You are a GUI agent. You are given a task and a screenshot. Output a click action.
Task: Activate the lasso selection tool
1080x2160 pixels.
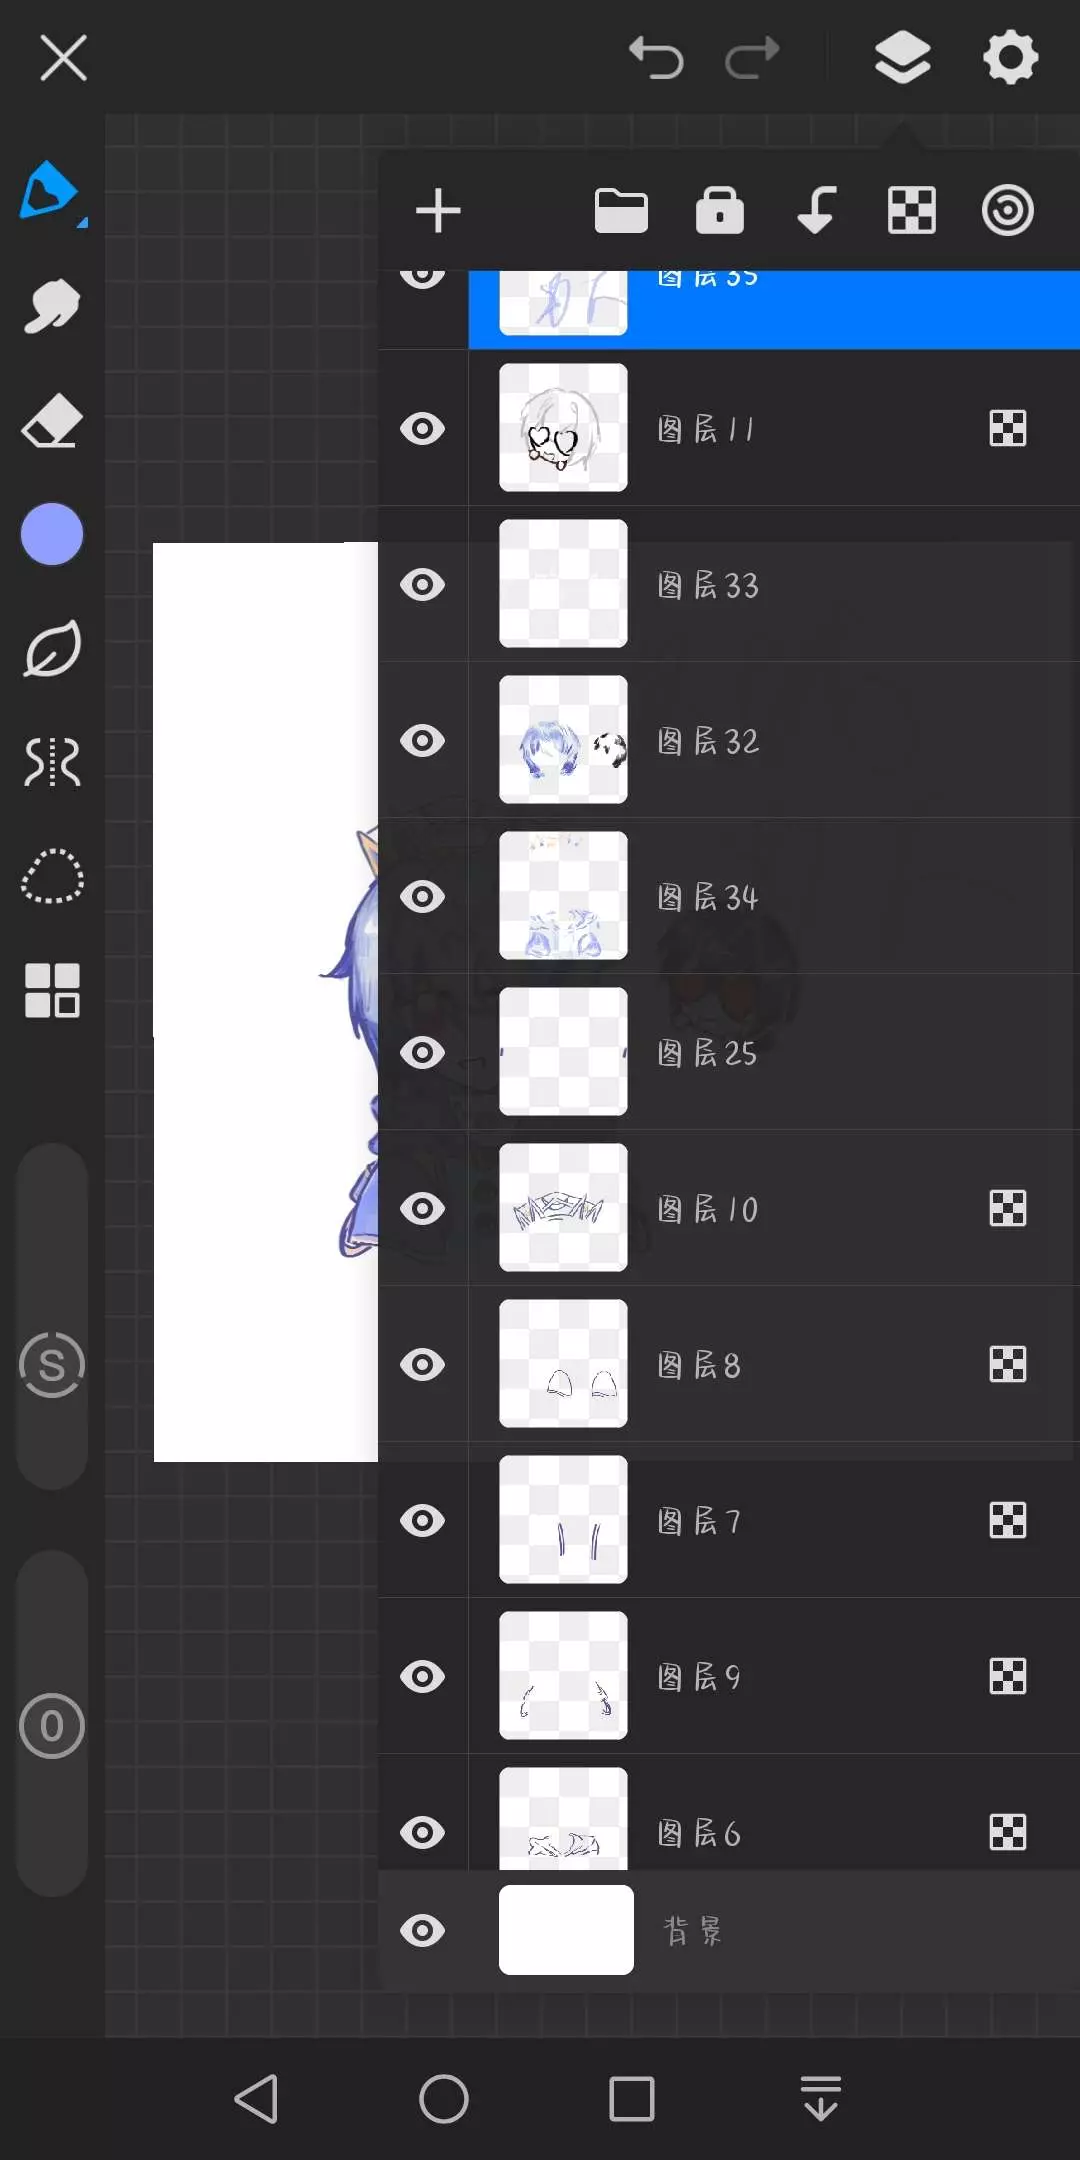[x=52, y=877]
